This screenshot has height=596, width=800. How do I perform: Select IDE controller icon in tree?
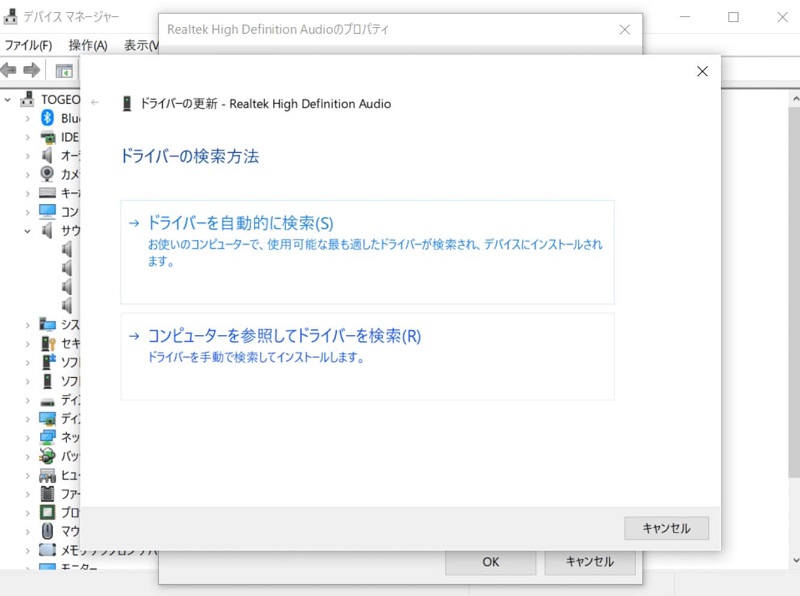click(x=47, y=137)
